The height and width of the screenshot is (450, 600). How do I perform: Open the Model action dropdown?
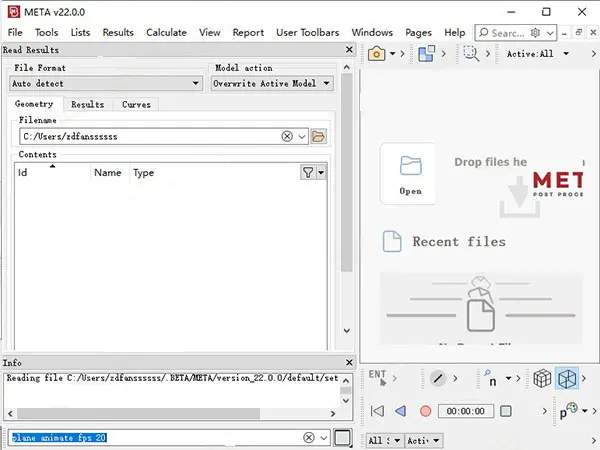tap(272, 83)
